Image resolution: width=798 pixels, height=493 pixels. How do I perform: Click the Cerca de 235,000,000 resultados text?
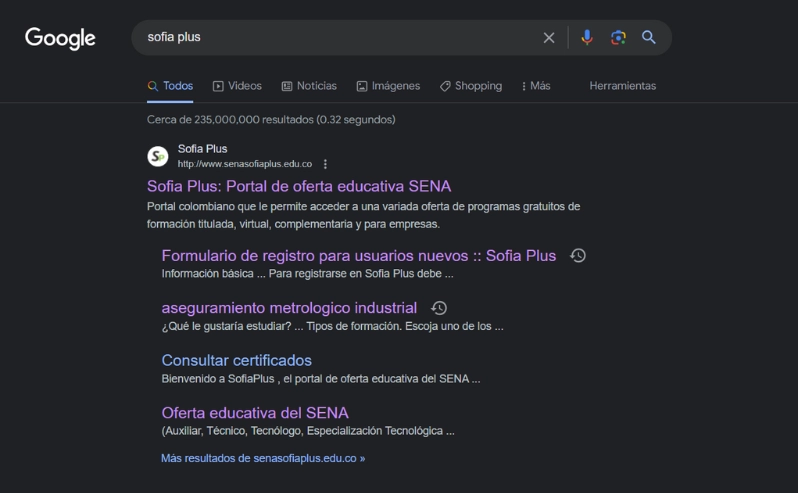[271, 120]
